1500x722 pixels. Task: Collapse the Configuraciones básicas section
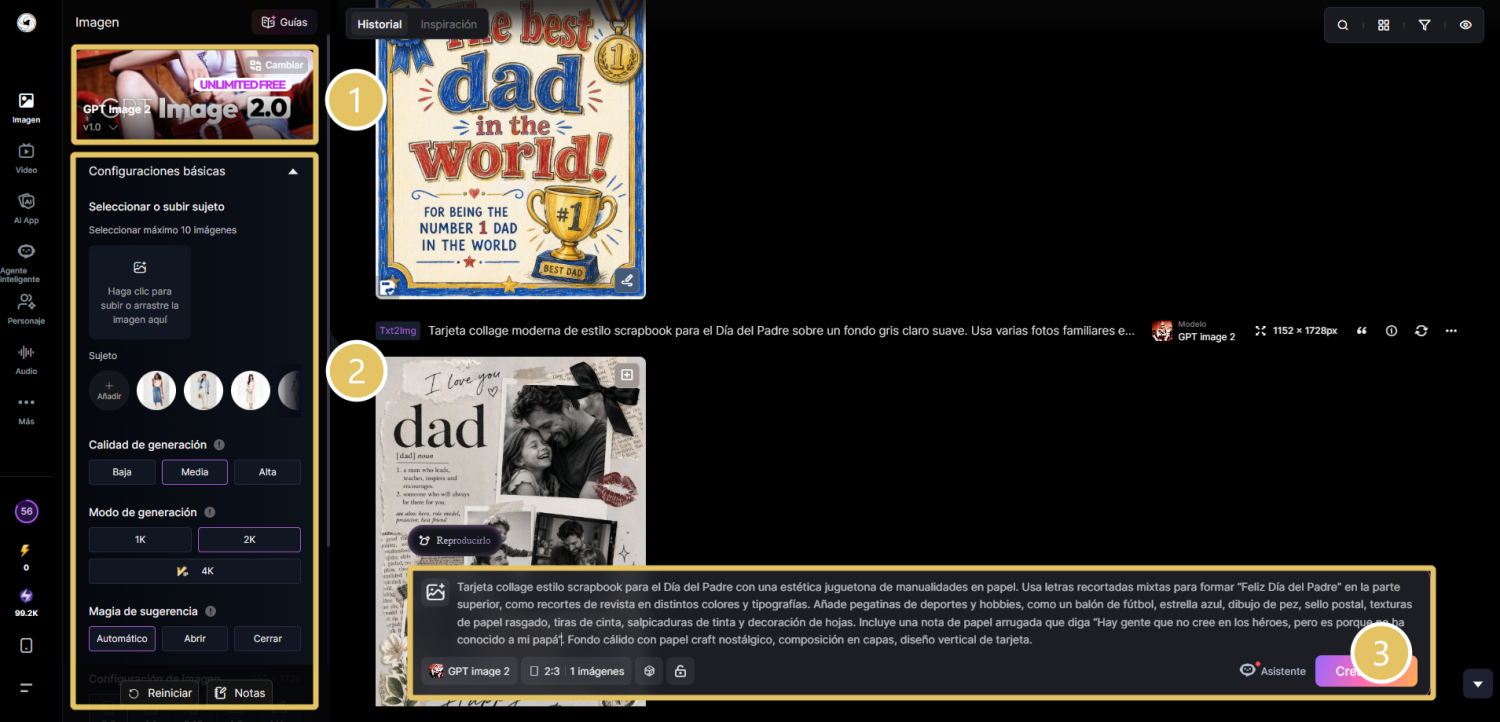tap(293, 171)
